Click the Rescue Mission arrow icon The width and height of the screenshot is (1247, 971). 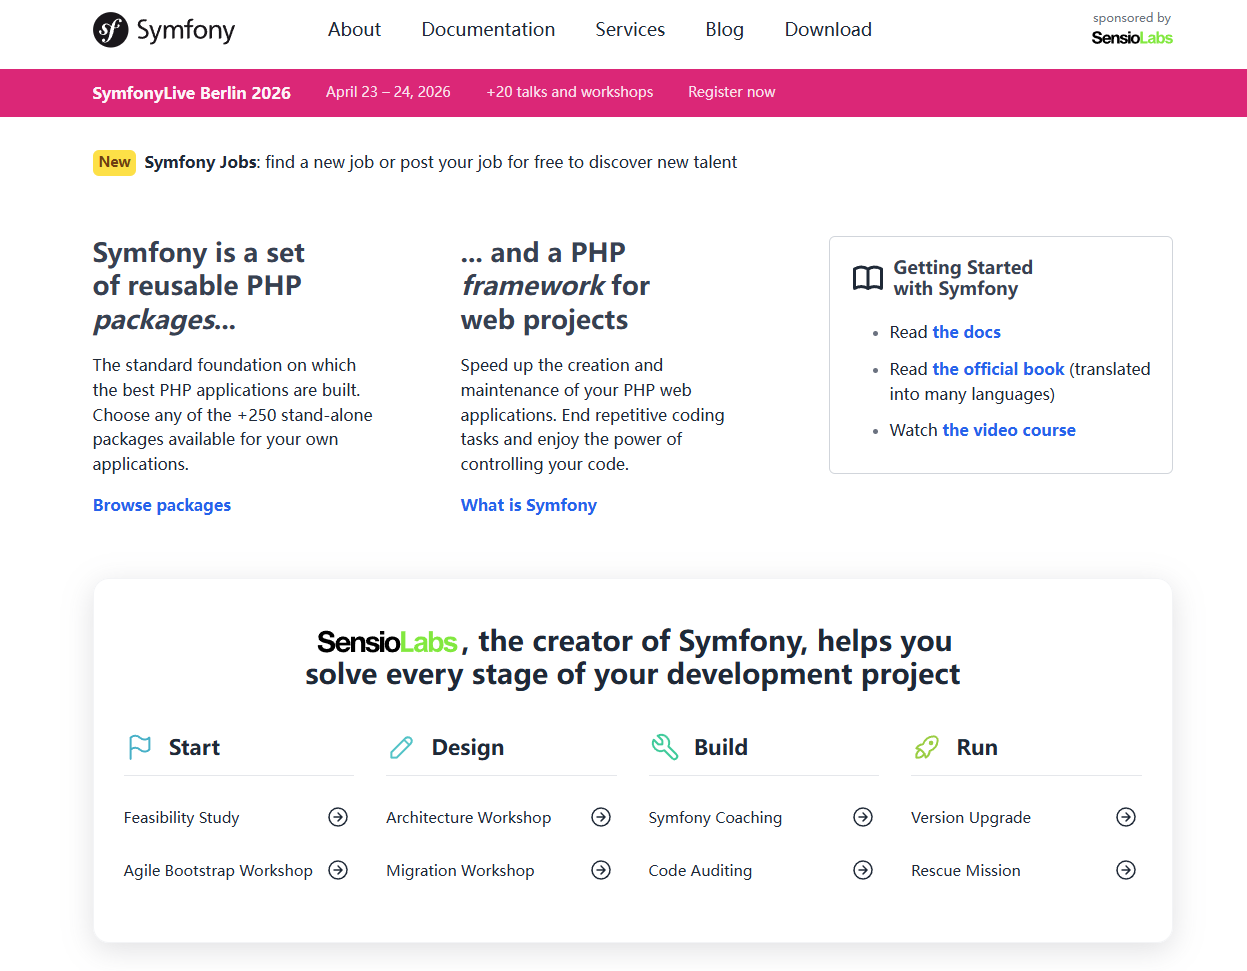point(1126,870)
